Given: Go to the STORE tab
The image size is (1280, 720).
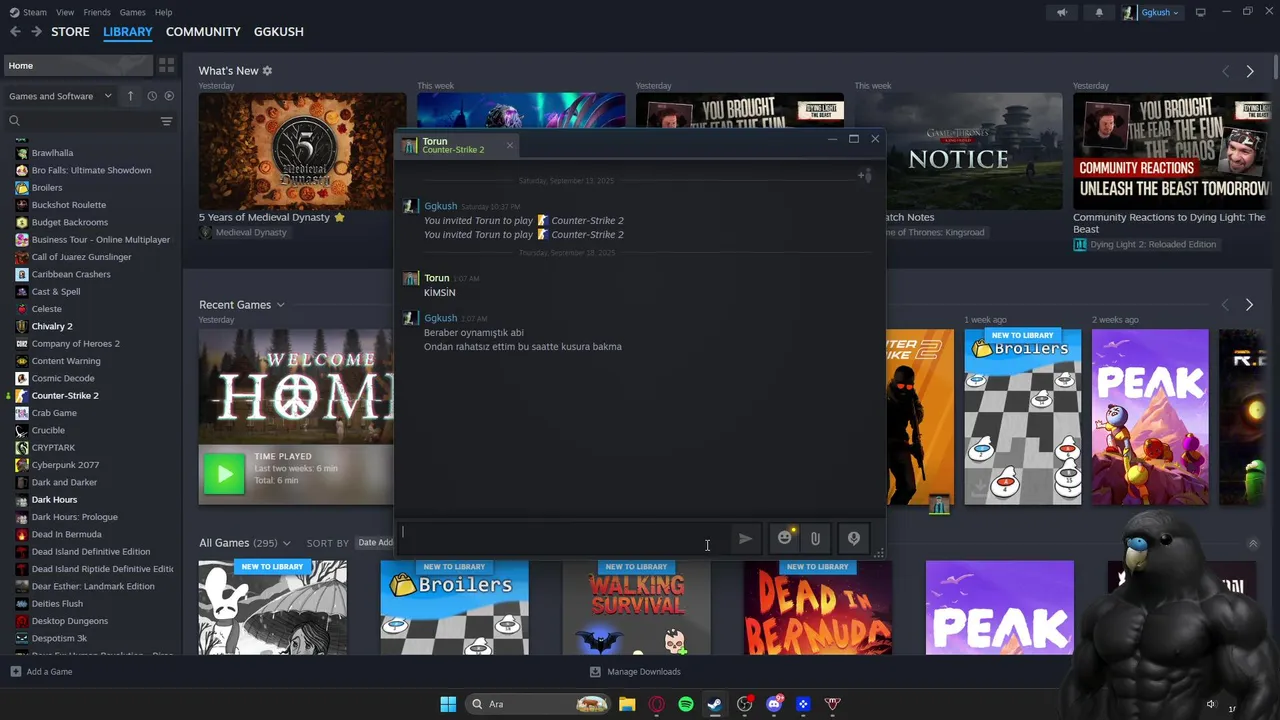Looking at the screenshot, I should click(70, 32).
